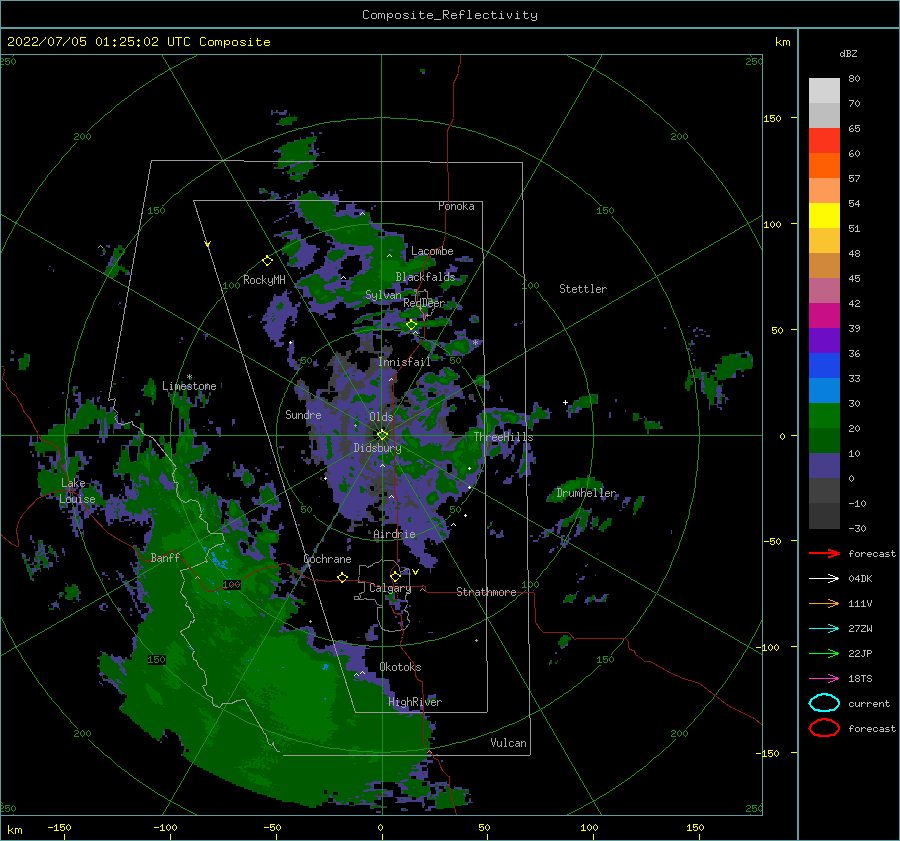
Task: Click the Strathmore label
Action: point(486,592)
